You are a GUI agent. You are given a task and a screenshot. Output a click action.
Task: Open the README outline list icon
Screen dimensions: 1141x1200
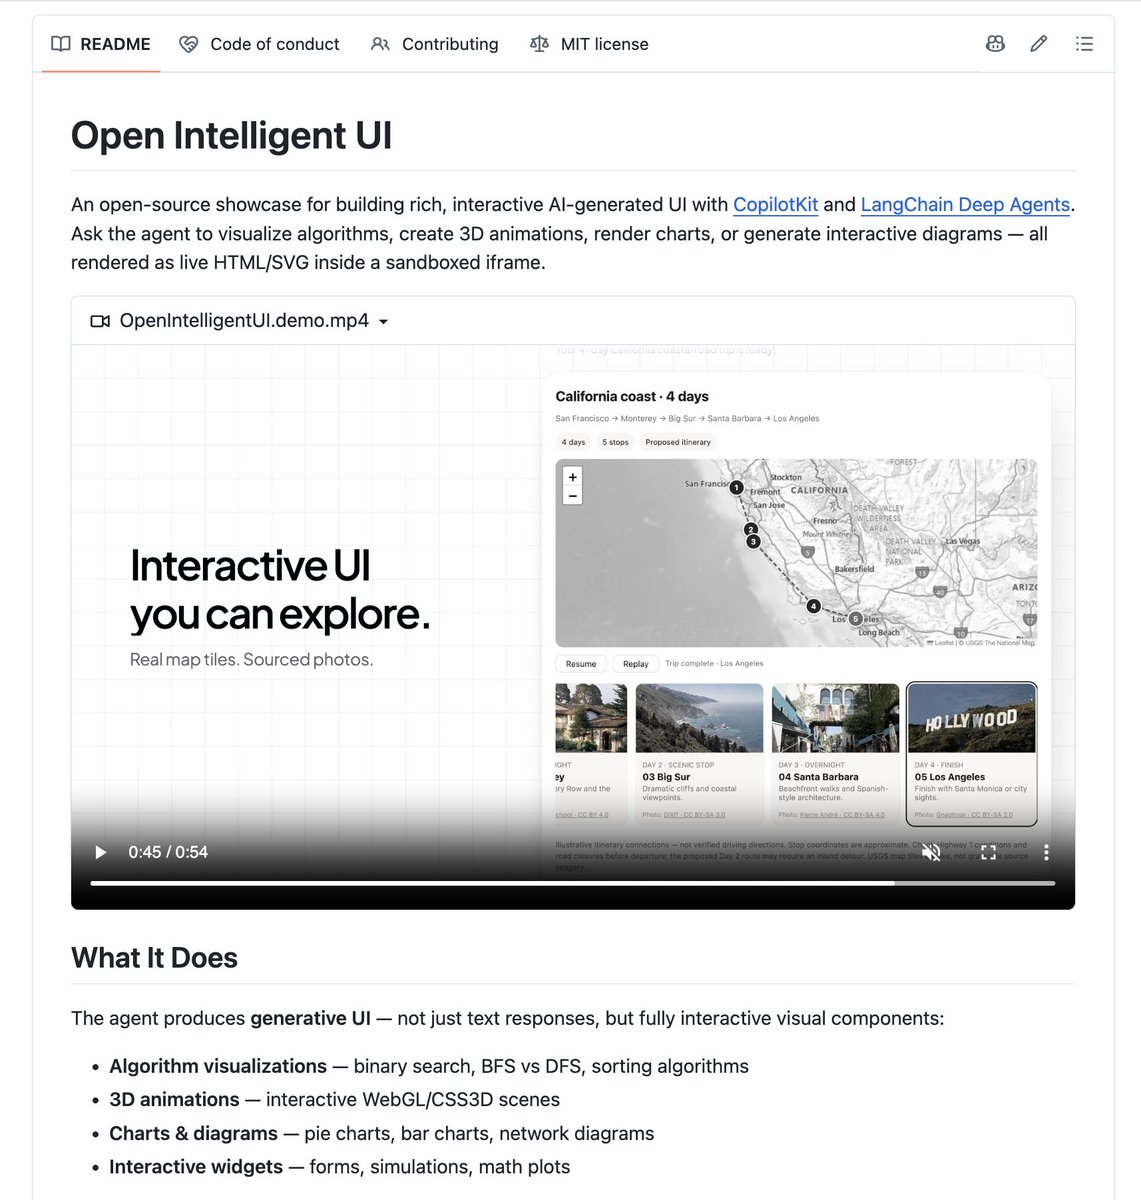(x=1084, y=44)
